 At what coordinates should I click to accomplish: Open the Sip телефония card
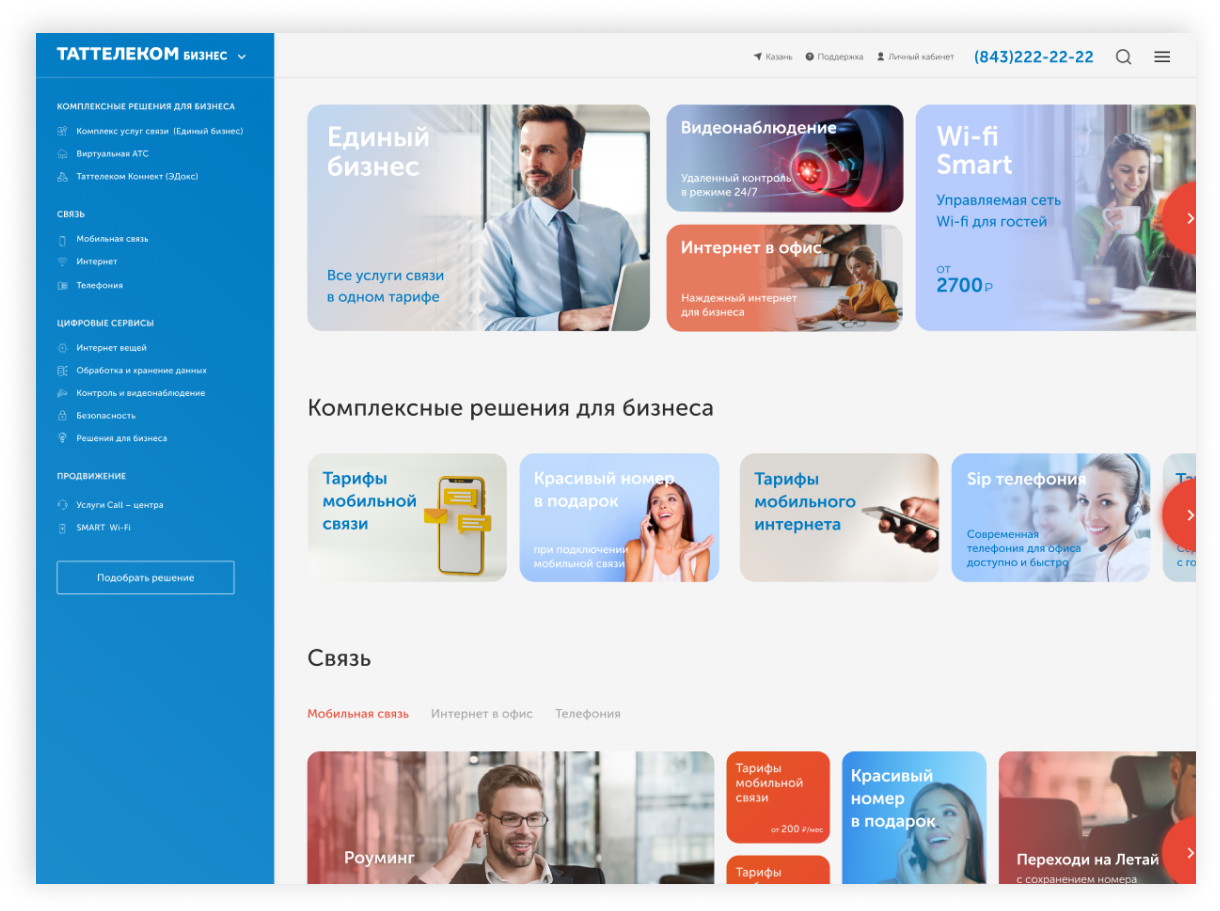point(1051,518)
